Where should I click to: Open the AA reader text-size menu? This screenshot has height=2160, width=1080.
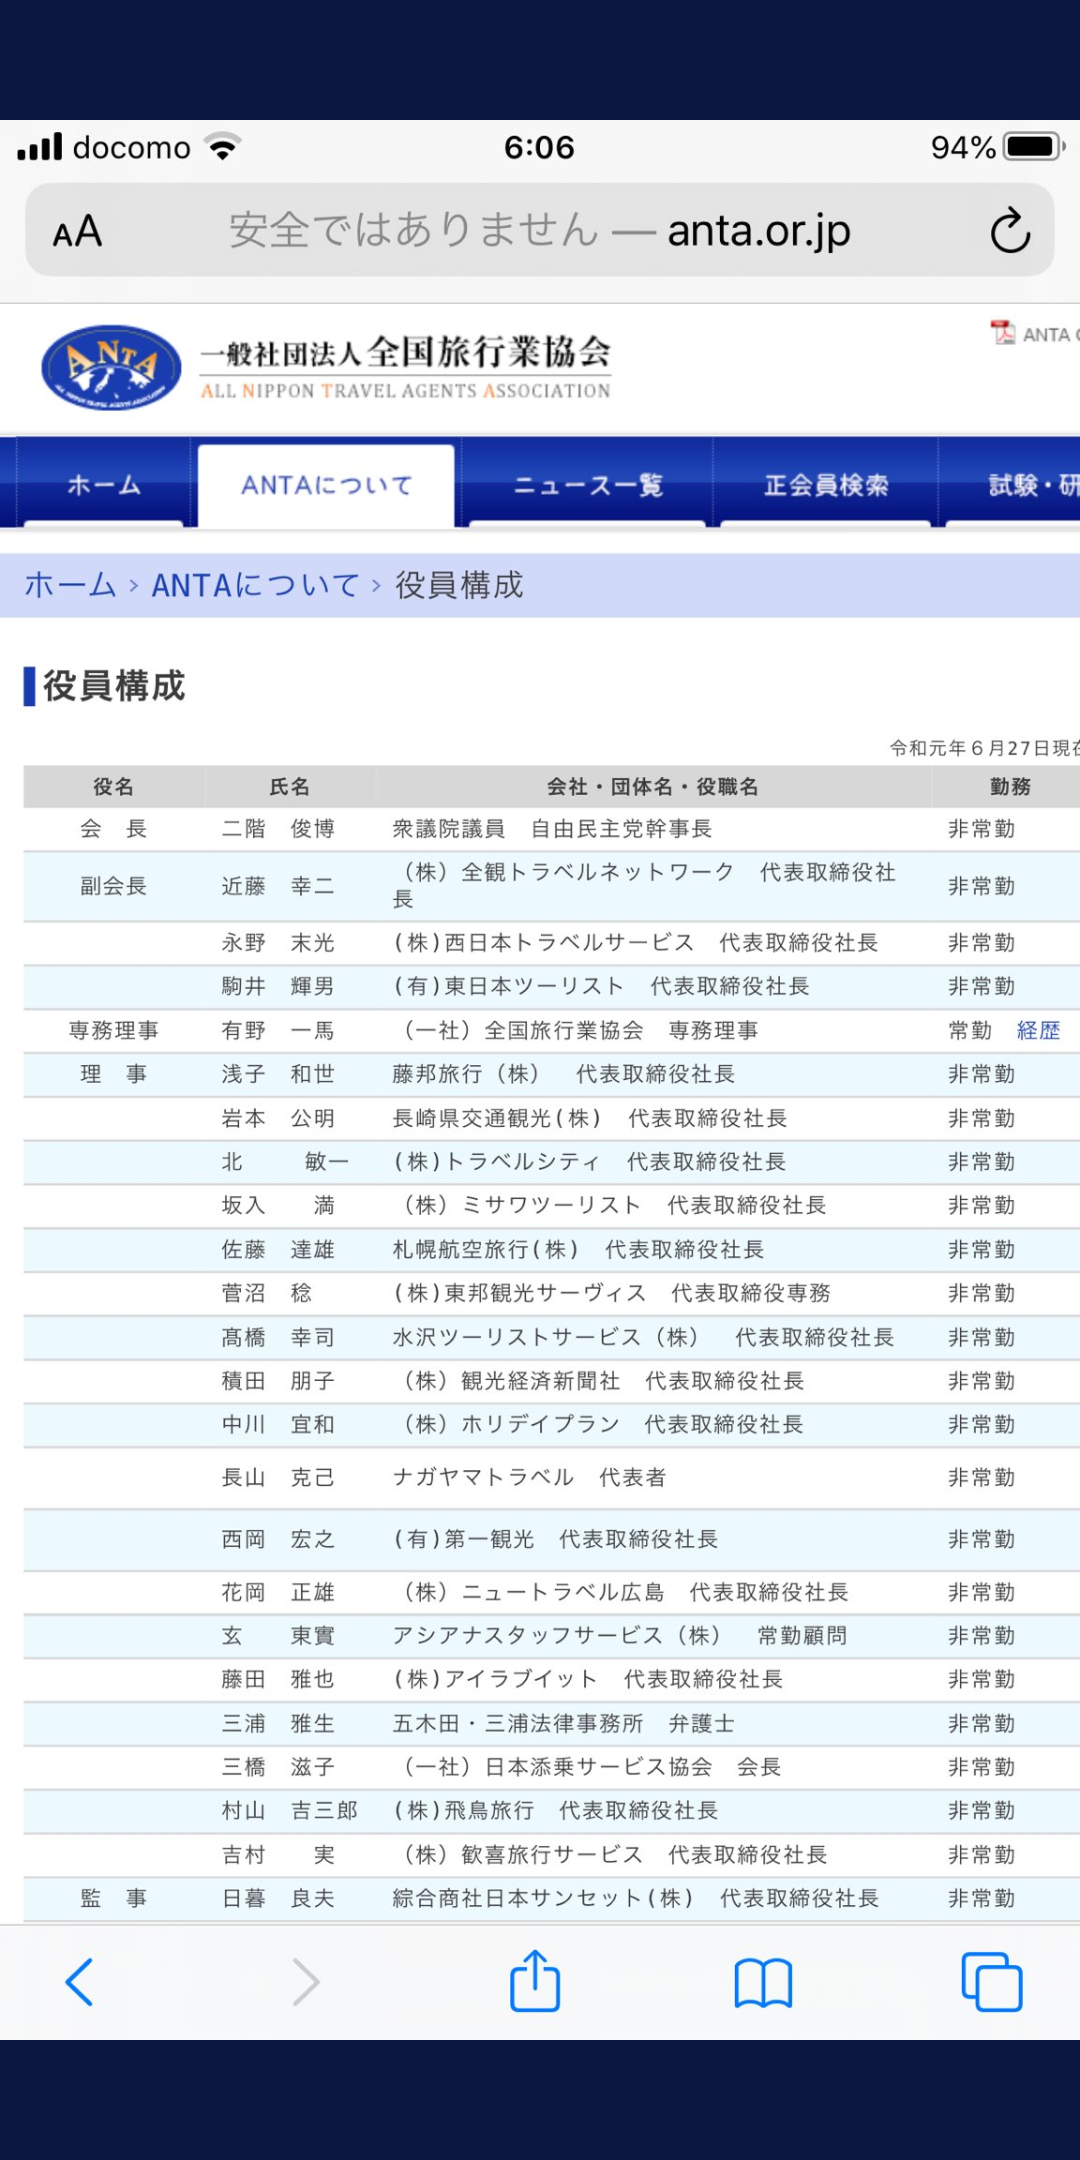tap(77, 232)
